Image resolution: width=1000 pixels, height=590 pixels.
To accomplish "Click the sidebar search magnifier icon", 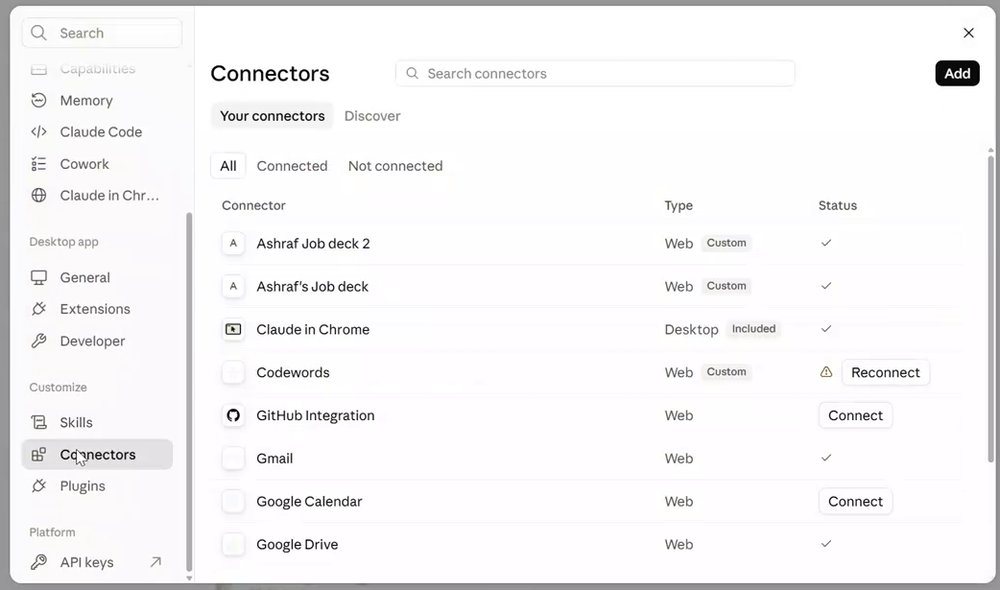I will click(39, 33).
